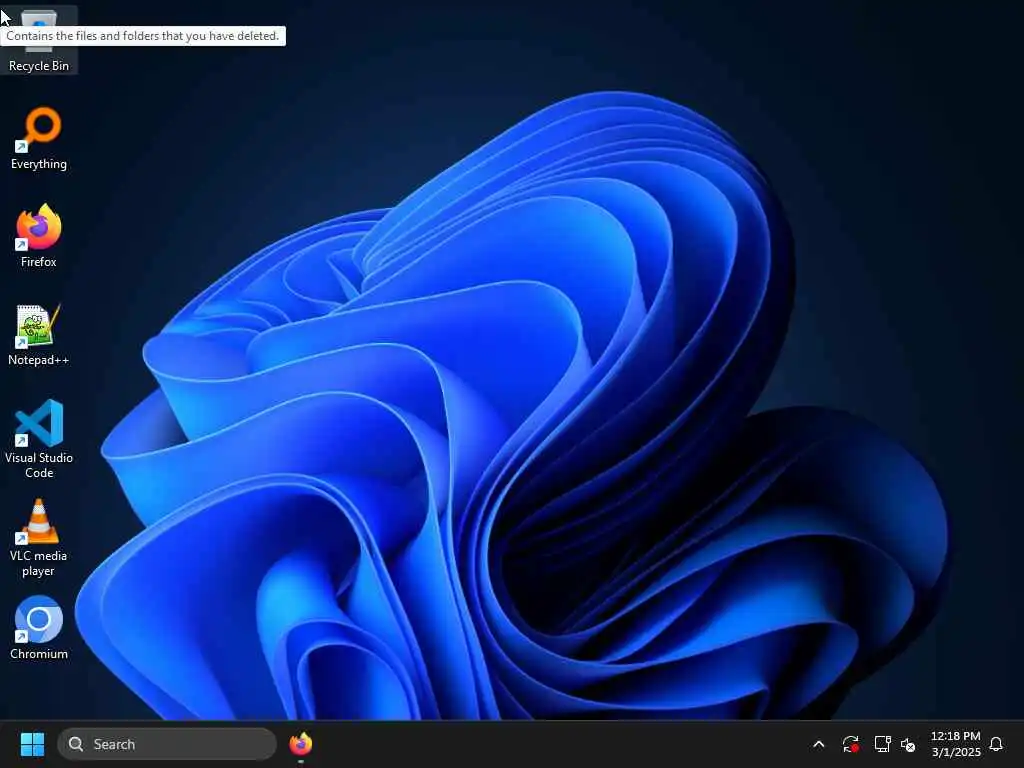1024x768 pixels.
Task: Open the Windows Start menu
Action: tap(32, 744)
